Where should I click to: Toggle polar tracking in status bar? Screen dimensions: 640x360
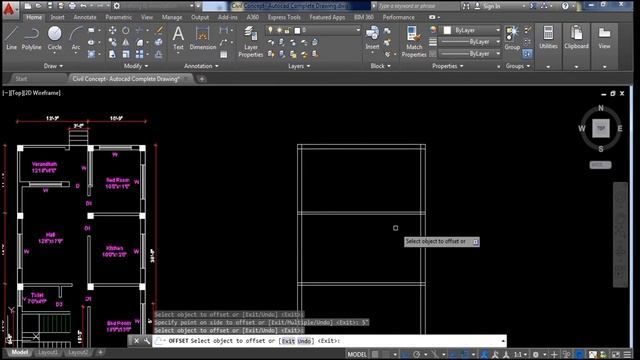[416, 354]
